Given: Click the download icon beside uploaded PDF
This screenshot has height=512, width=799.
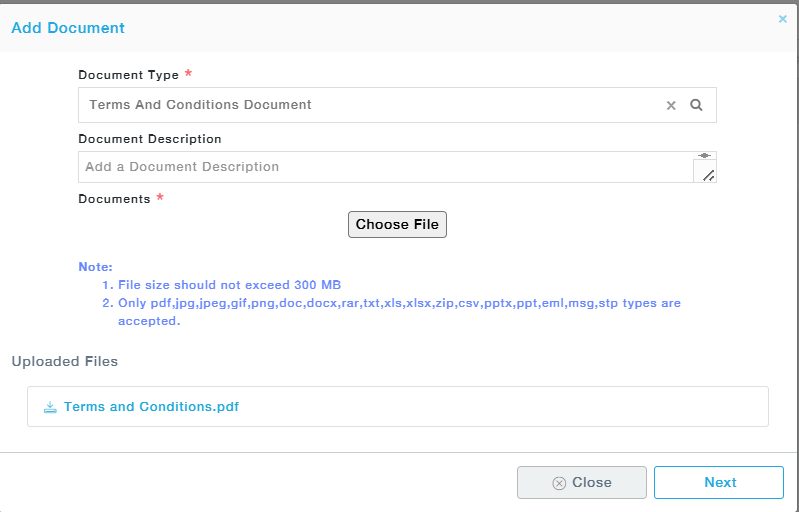Looking at the screenshot, I should [50, 407].
